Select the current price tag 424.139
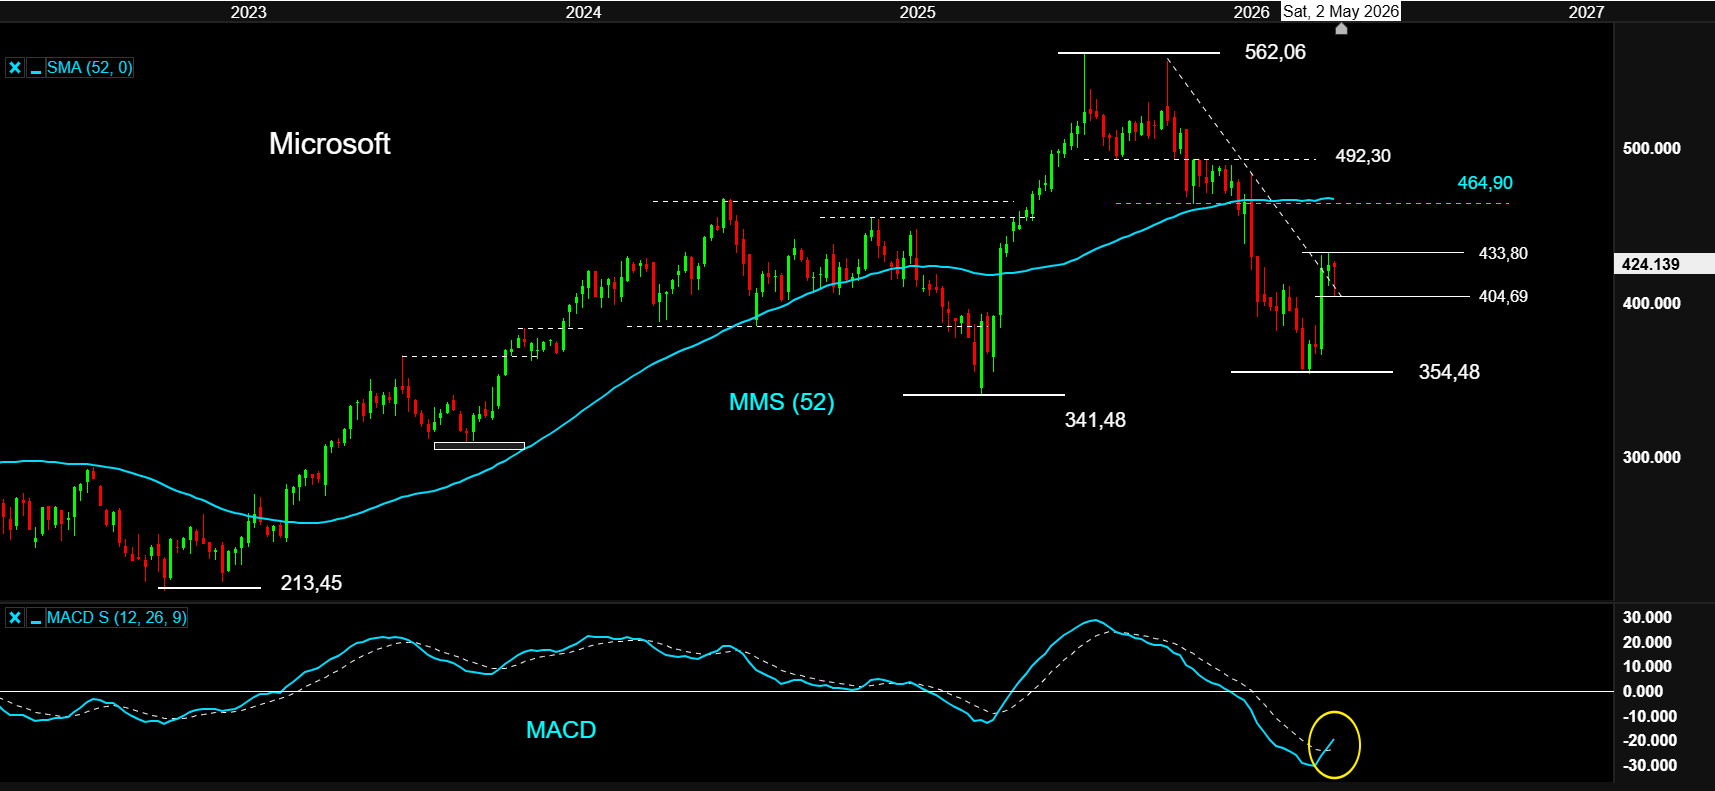 click(1651, 264)
